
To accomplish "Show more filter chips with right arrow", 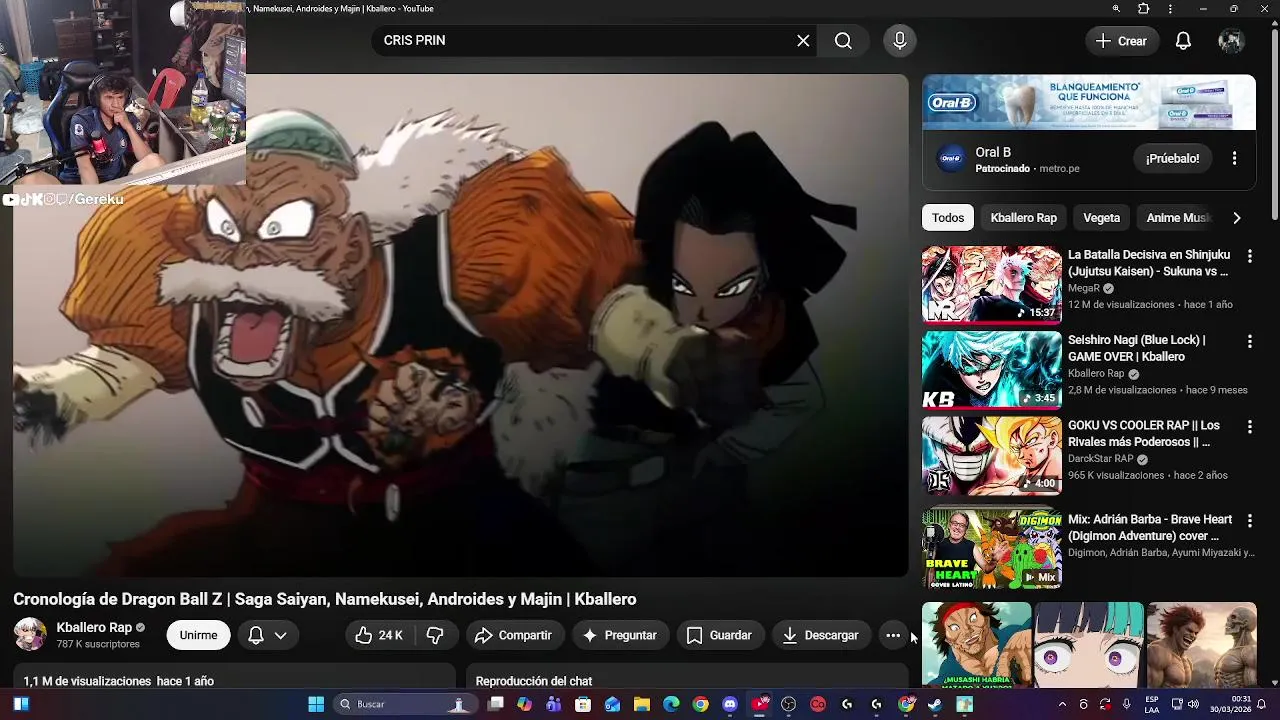I will coord(1237,218).
